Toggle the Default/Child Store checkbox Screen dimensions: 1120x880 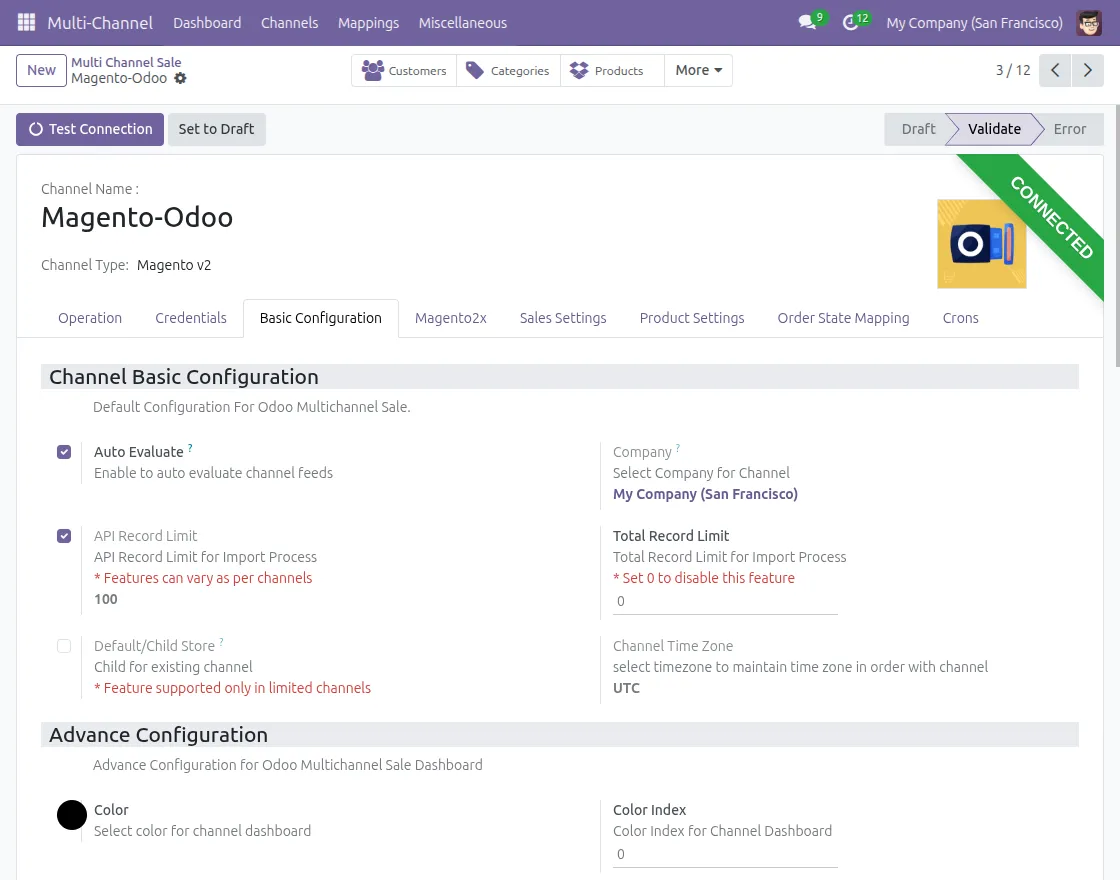point(64,646)
